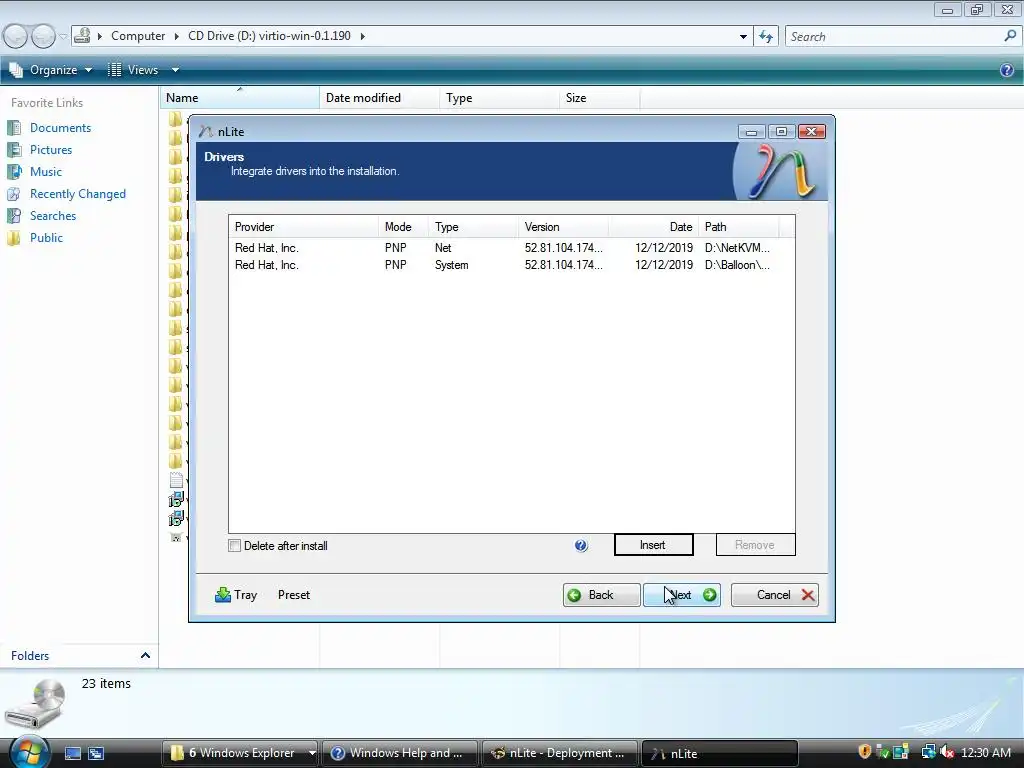This screenshot has width=1024, height=768.
Task: Click Show Desktop quick launch icon
Action: pyautogui.click(x=73, y=754)
